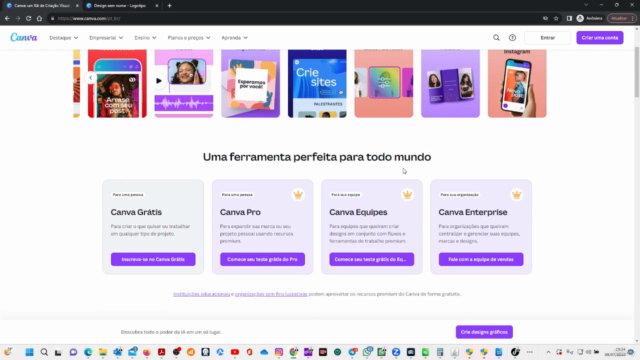Start the Canva Equipes free trial
The image size is (640, 360).
tap(371, 259)
